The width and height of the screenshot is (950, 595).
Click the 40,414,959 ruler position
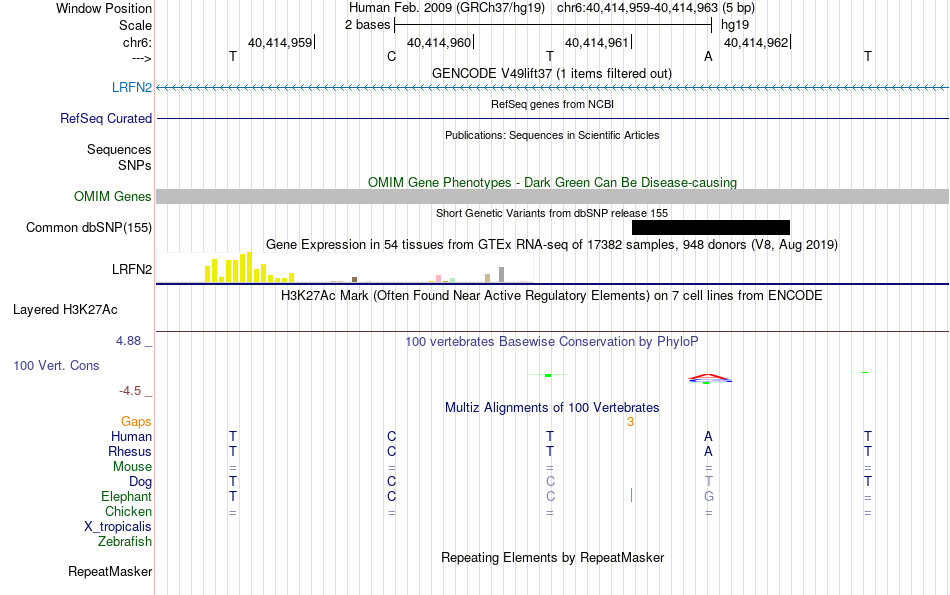(x=280, y=42)
